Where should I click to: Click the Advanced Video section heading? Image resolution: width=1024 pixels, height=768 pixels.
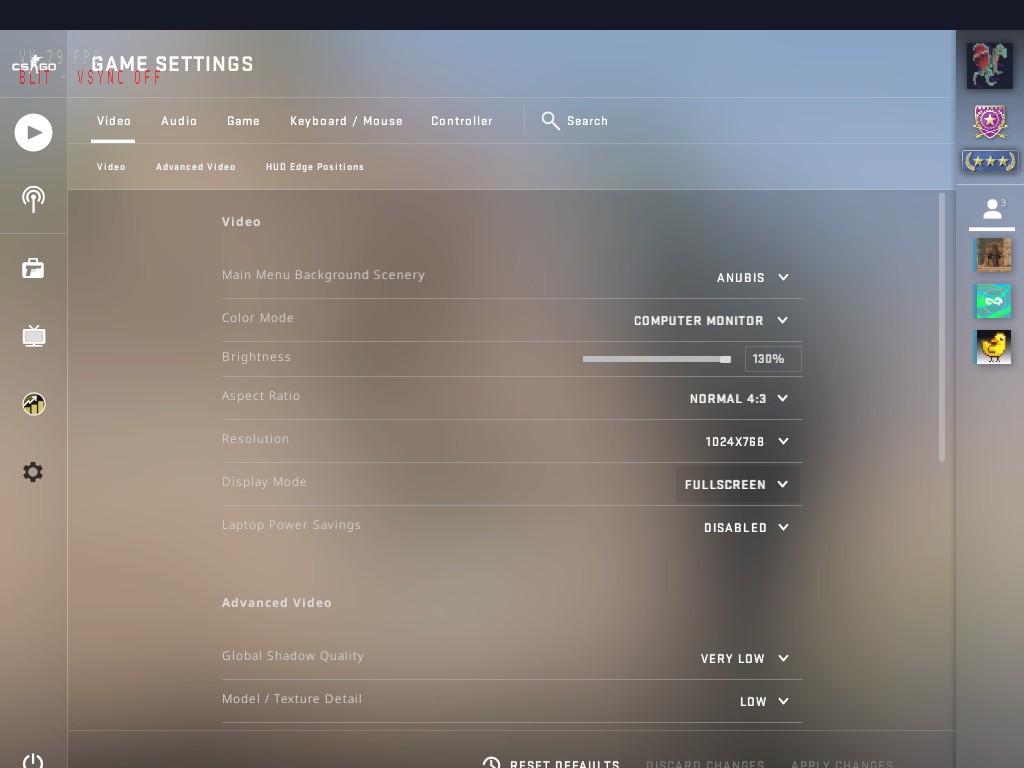pyautogui.click(x=276, y=603)
